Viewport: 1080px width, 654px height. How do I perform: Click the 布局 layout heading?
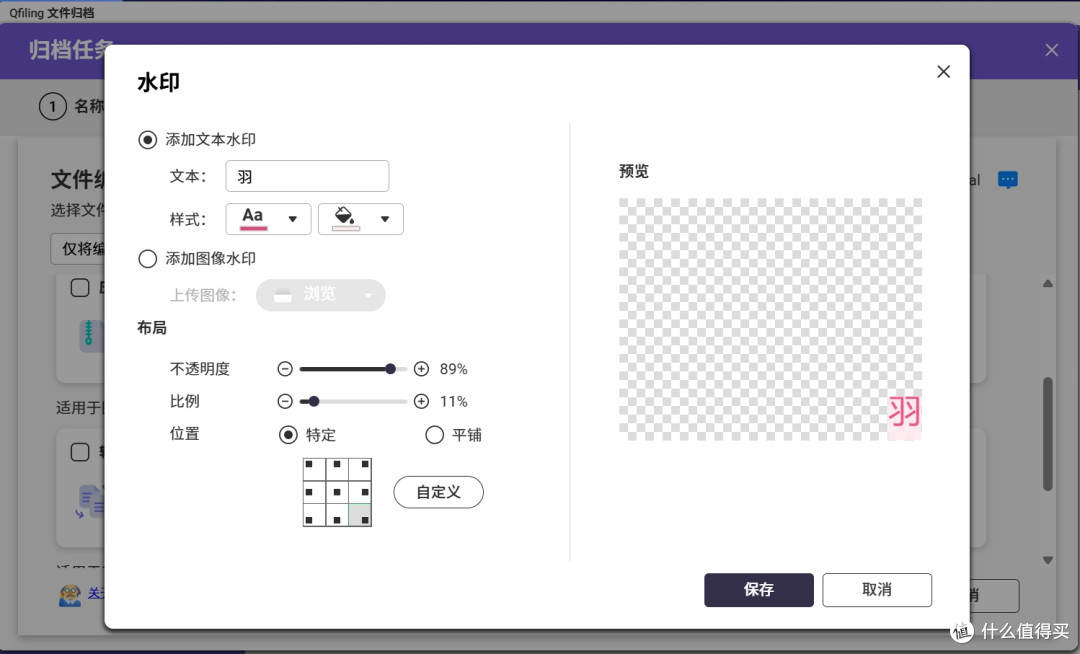[152, 328]
